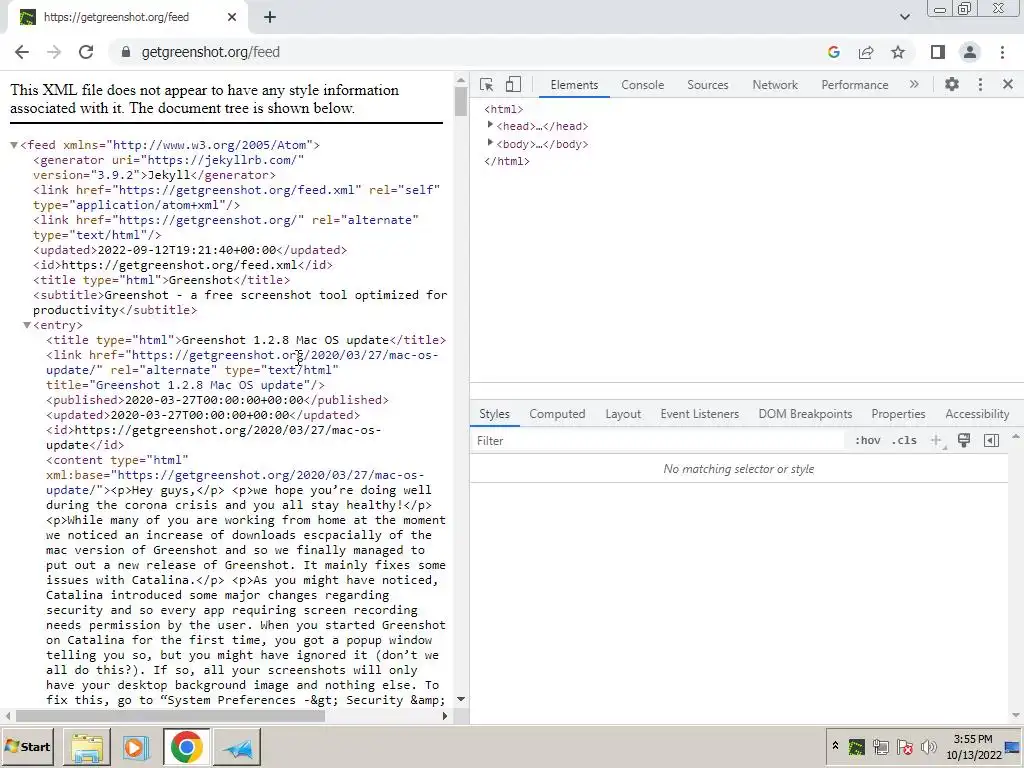Expand the head node in Elements
Viewport: 1024px width, 768px height.
point(490,125)
